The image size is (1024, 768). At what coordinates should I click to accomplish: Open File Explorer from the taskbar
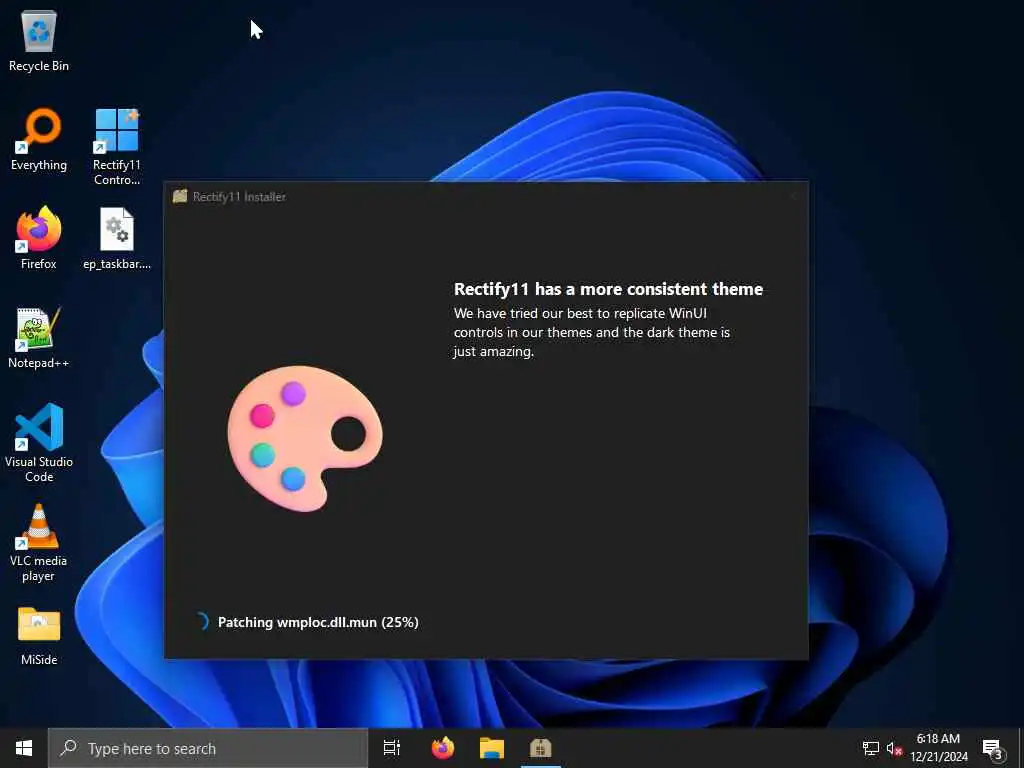tap(492, 748)
